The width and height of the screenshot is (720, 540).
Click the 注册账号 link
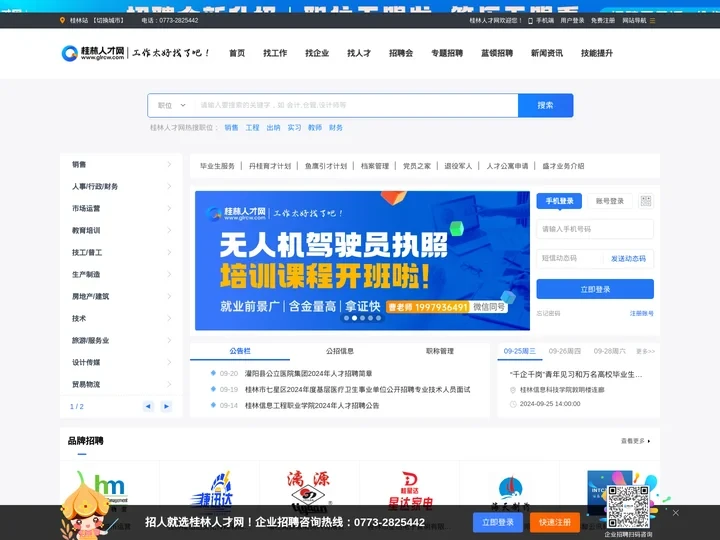tap(641, 314)
